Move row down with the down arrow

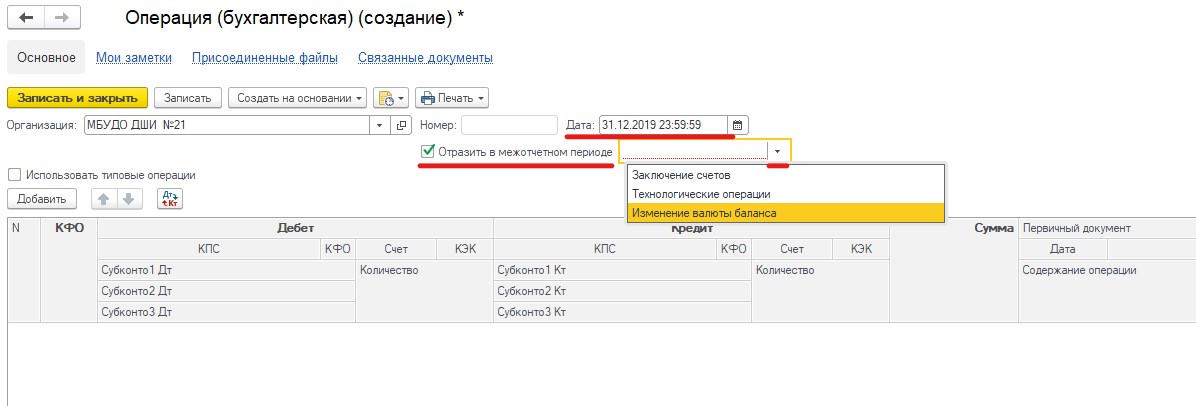127,199
